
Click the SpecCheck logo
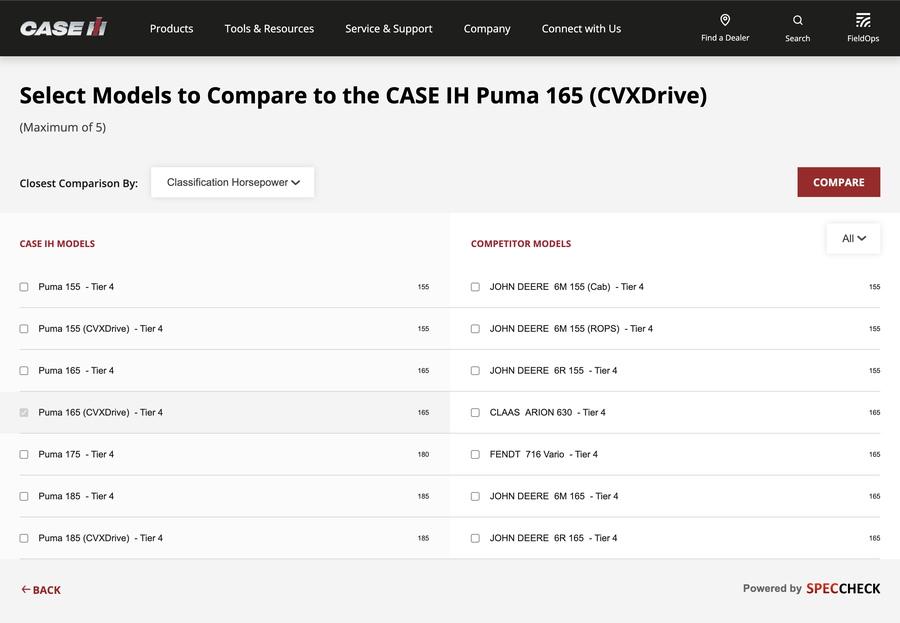pyautogui.click(x=843, y=589)
